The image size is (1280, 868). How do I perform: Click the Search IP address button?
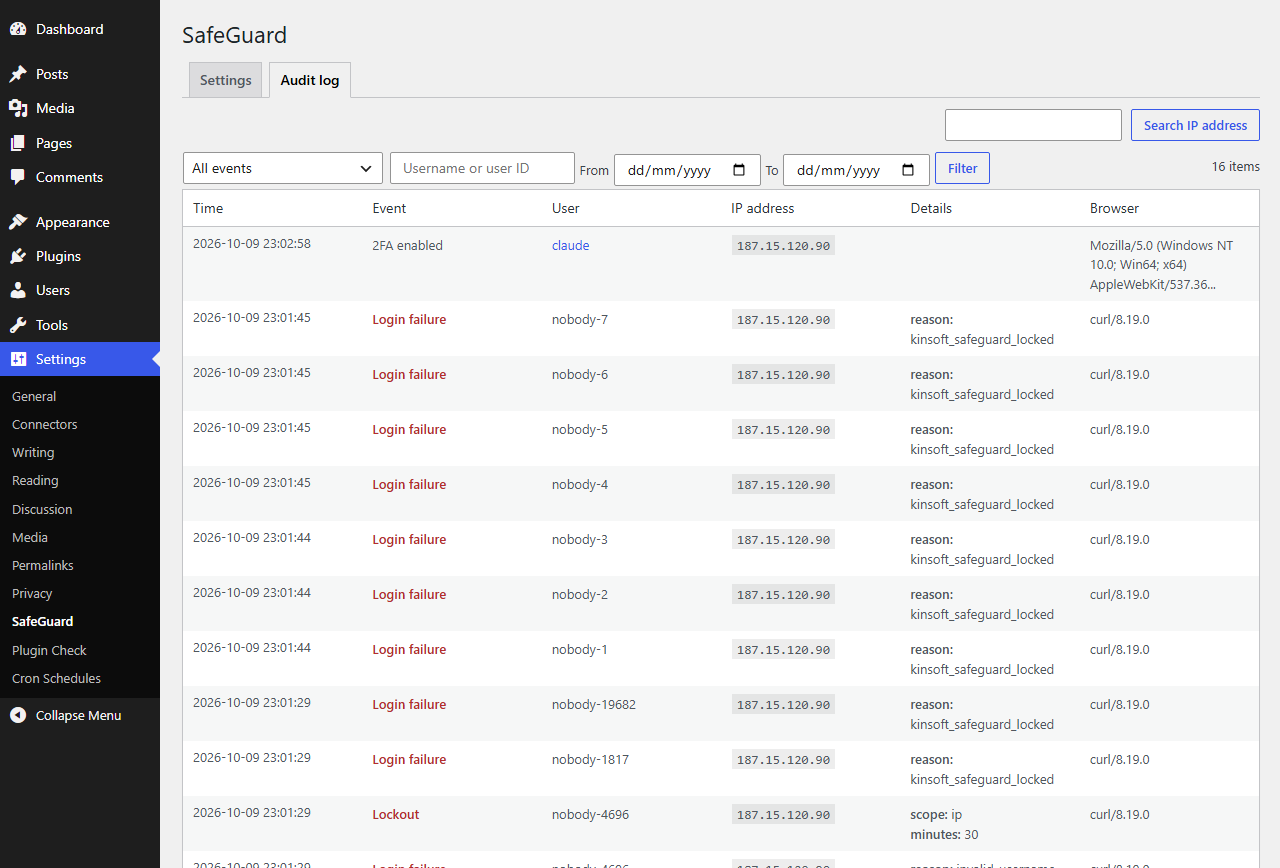tap(1195, 125)
